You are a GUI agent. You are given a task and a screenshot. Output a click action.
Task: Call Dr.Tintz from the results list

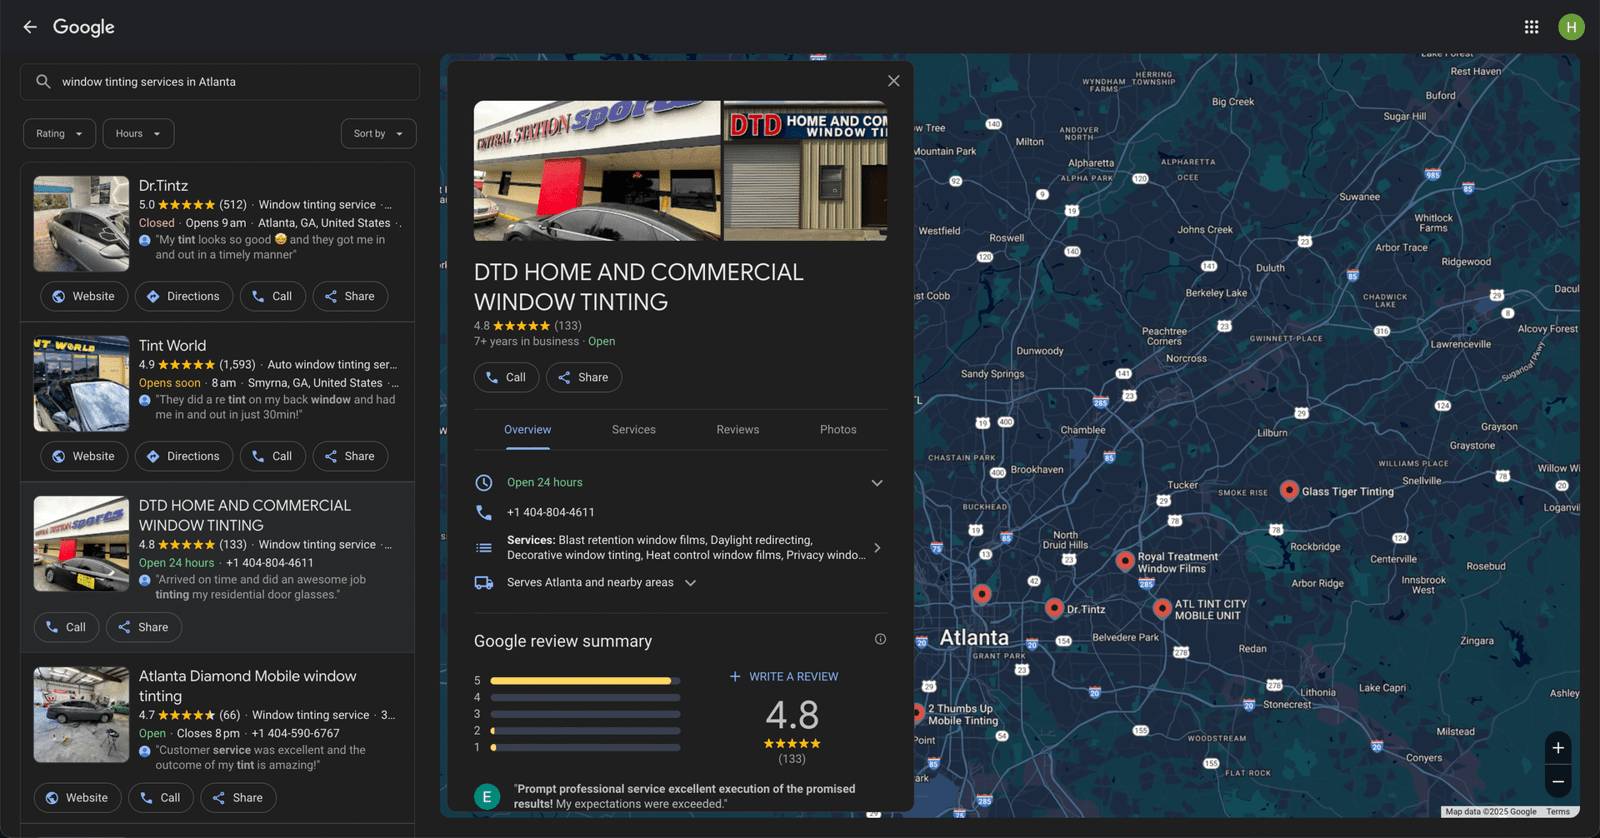272,296
